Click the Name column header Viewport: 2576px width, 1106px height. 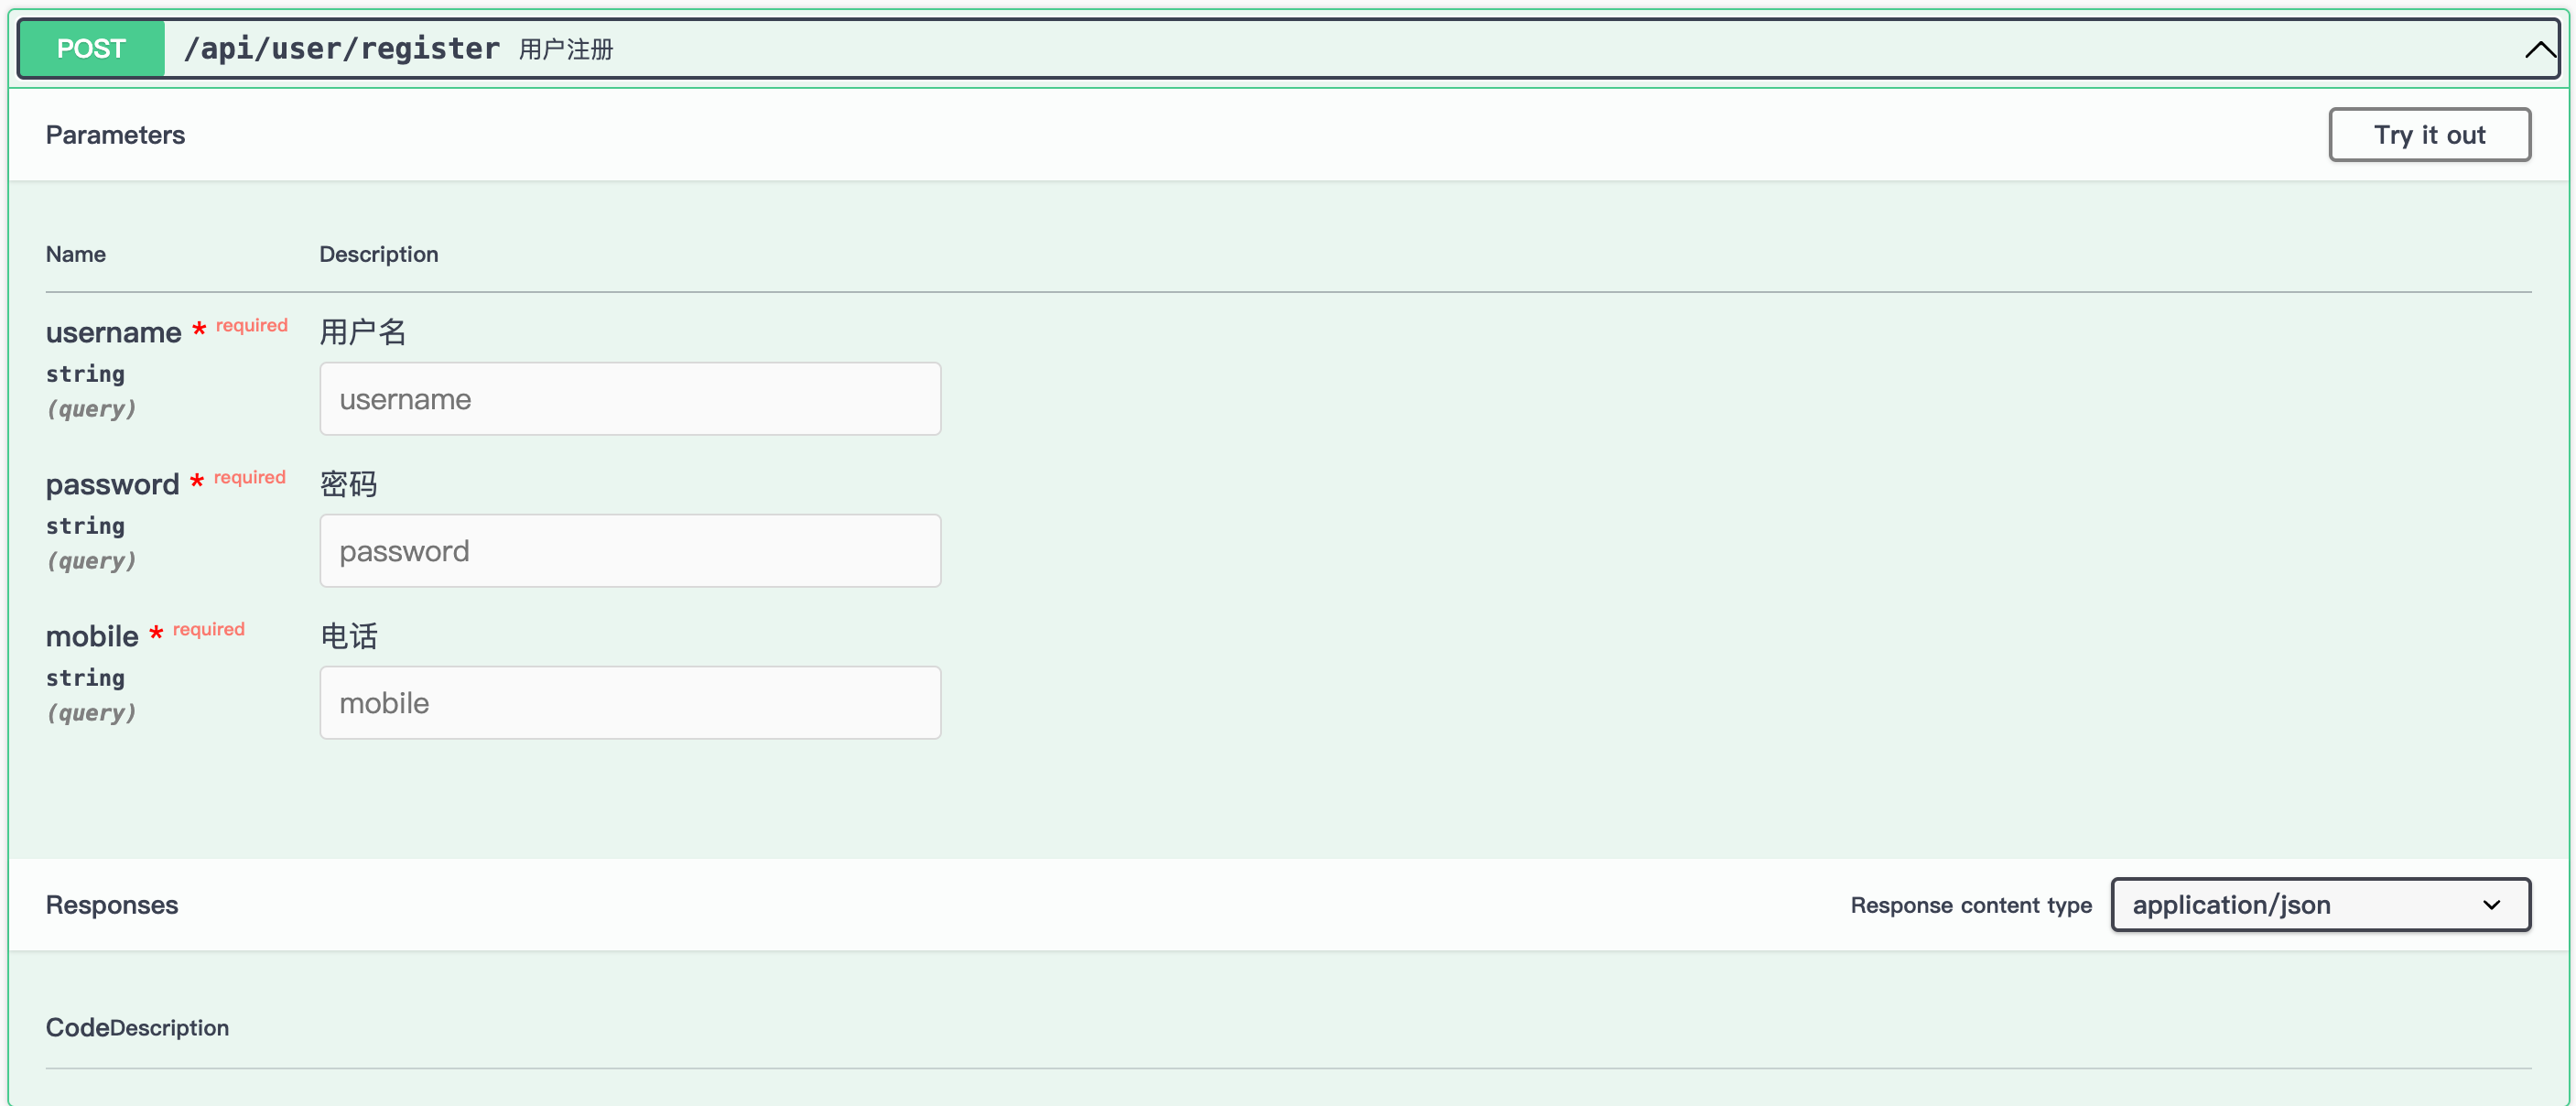[75, 254]
